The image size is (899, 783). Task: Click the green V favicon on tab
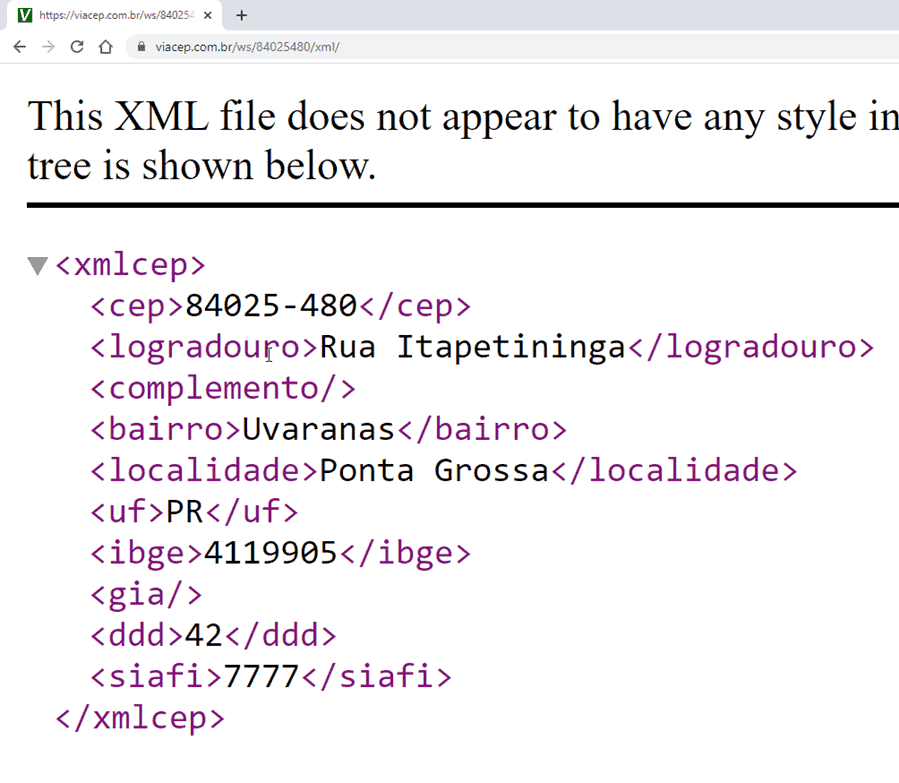coord(25,15)
